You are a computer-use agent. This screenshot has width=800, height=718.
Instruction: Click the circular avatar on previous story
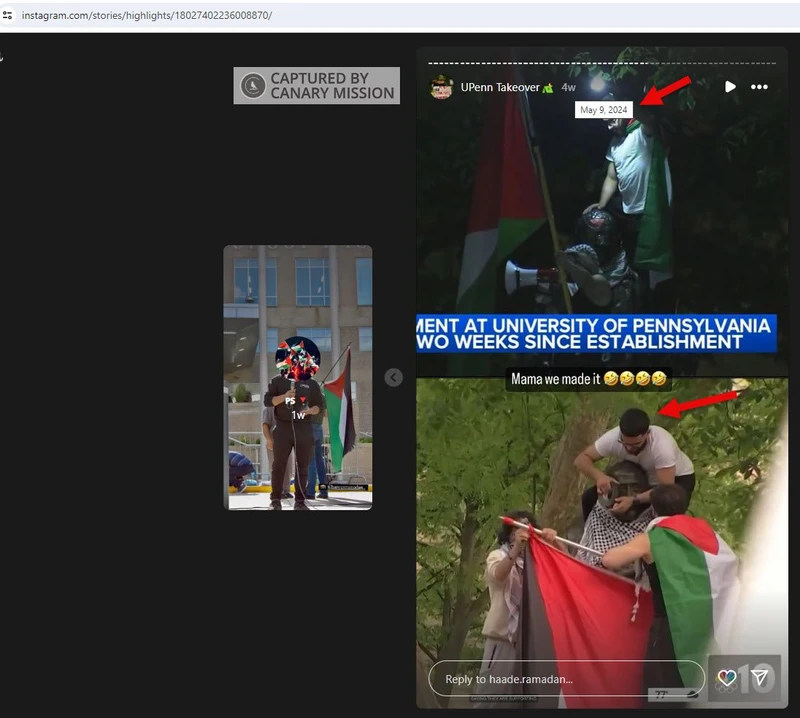pyautogui.click(x=298, y=358)
